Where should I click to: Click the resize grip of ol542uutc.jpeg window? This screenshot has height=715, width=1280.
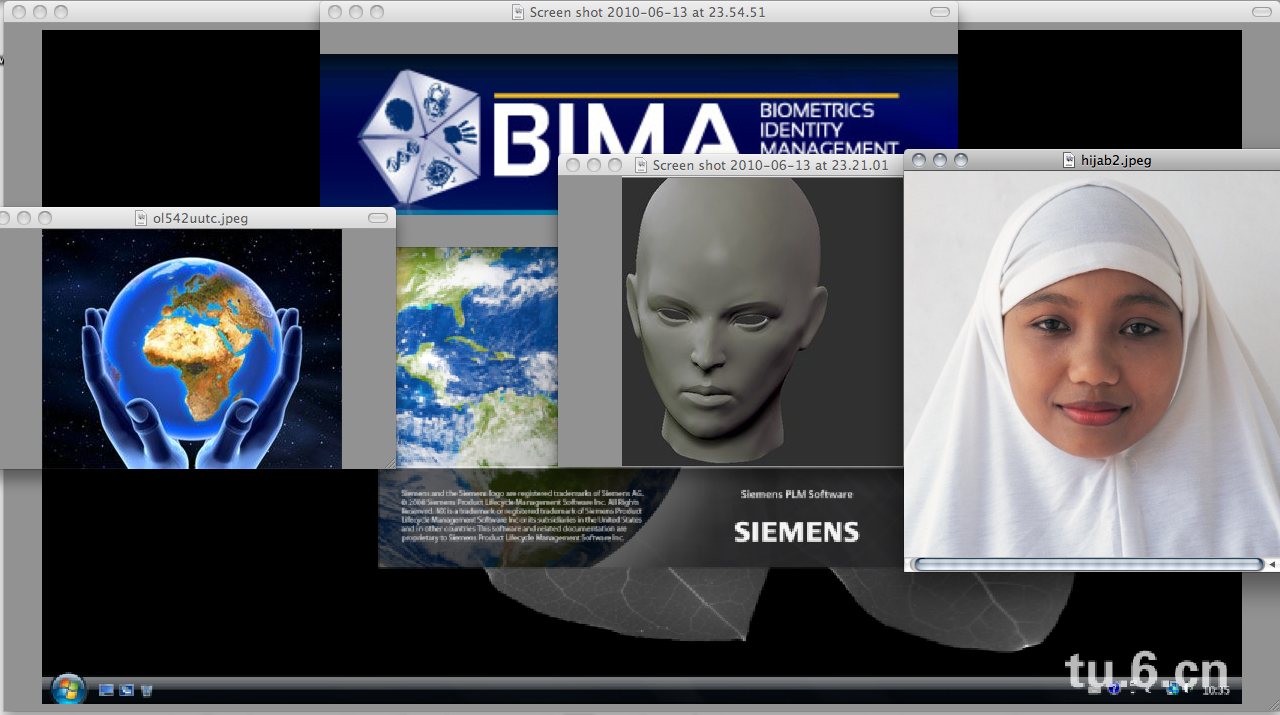pyautogui.click(x=390, y=463)
